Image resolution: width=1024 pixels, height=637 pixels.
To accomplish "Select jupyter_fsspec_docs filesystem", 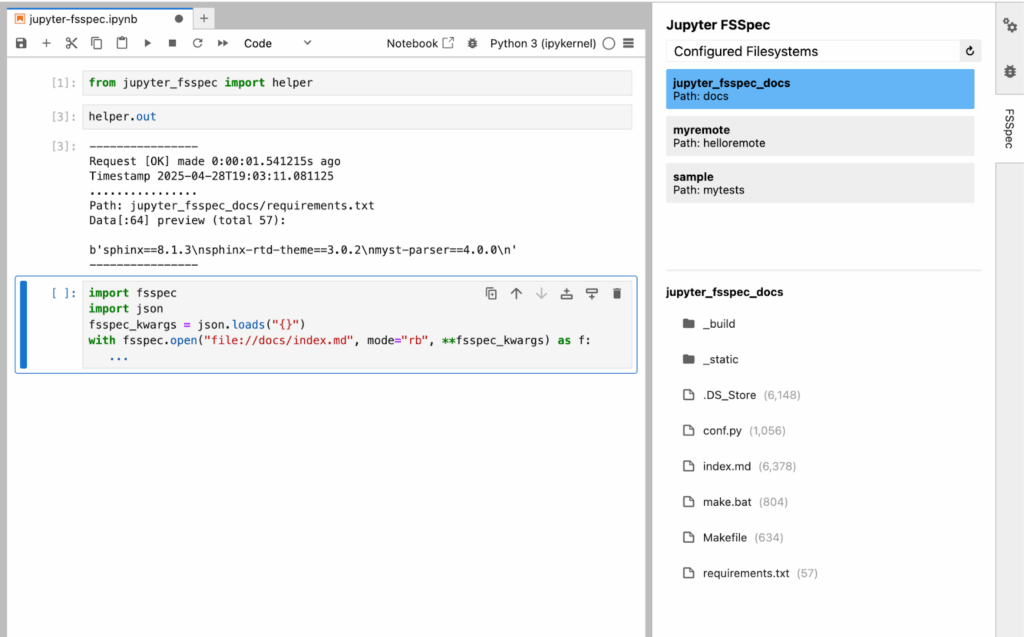I will 820,89.
